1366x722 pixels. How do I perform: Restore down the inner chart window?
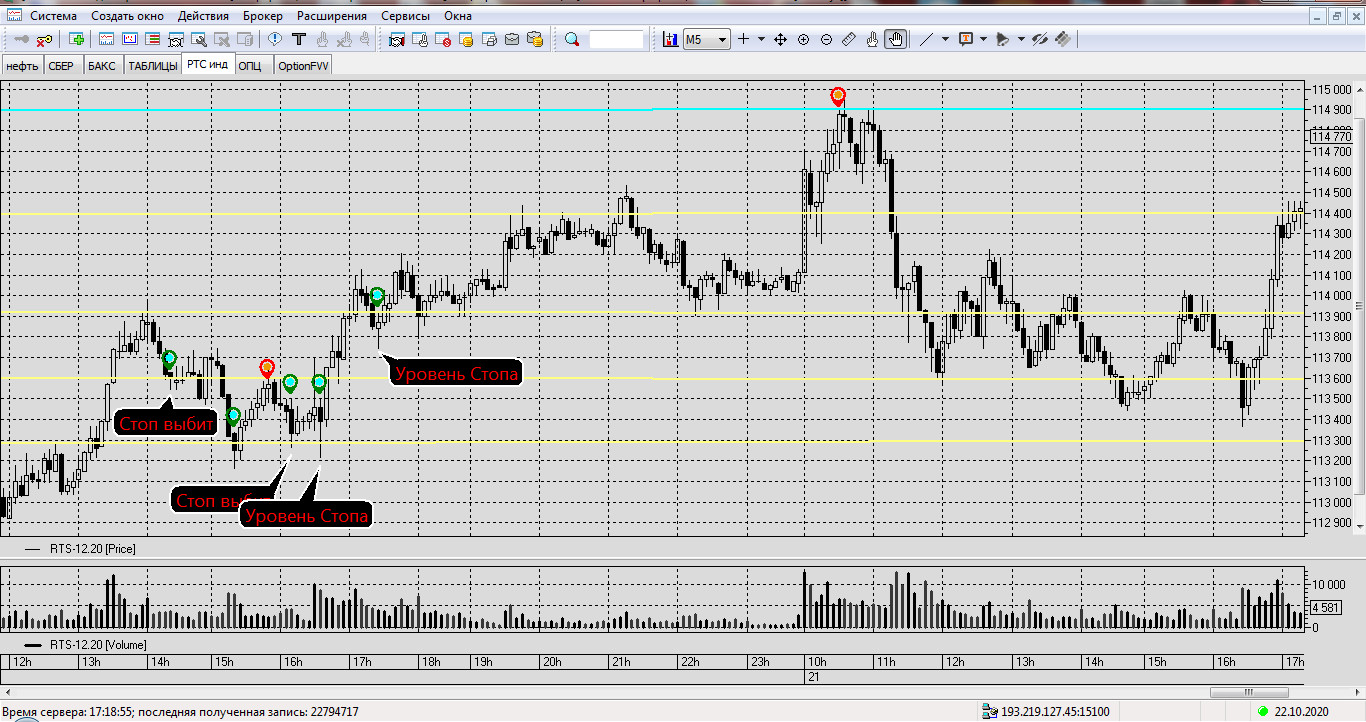(1337, 16)
